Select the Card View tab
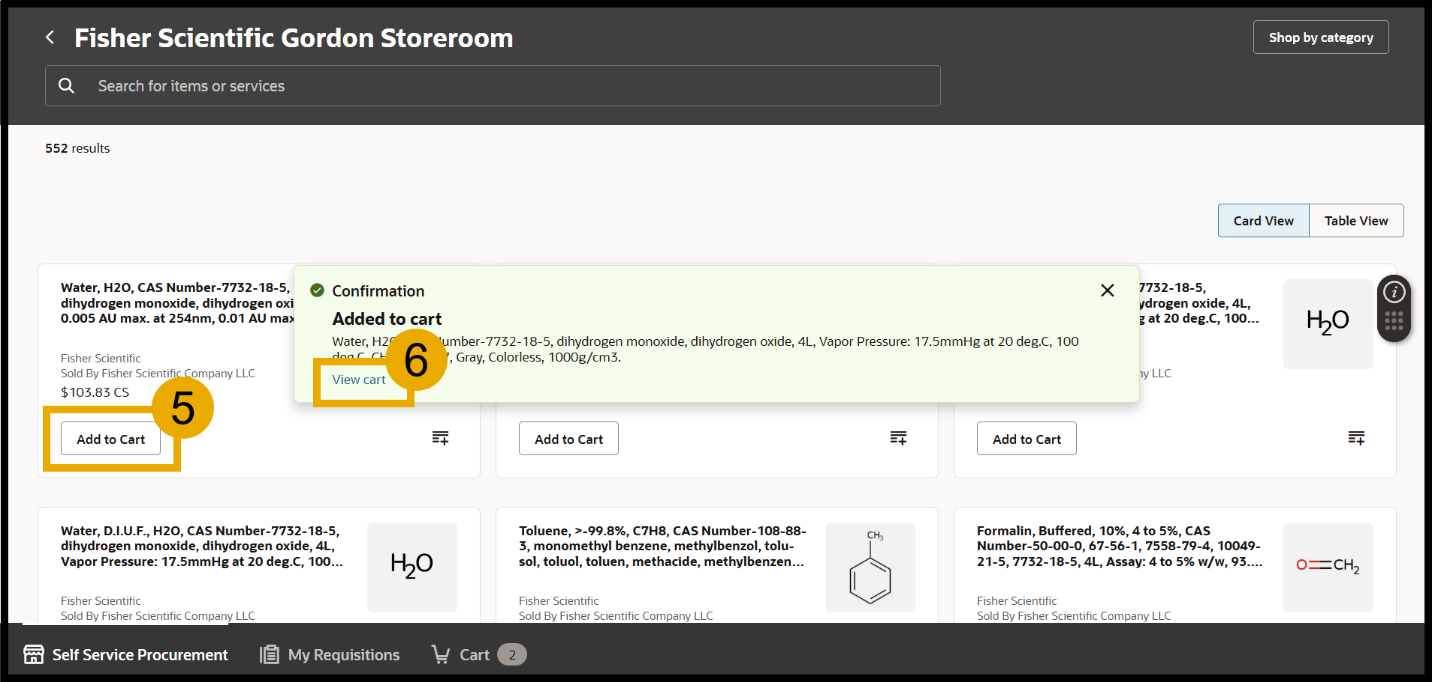The image size is (1432, 682). [1263, 220]
